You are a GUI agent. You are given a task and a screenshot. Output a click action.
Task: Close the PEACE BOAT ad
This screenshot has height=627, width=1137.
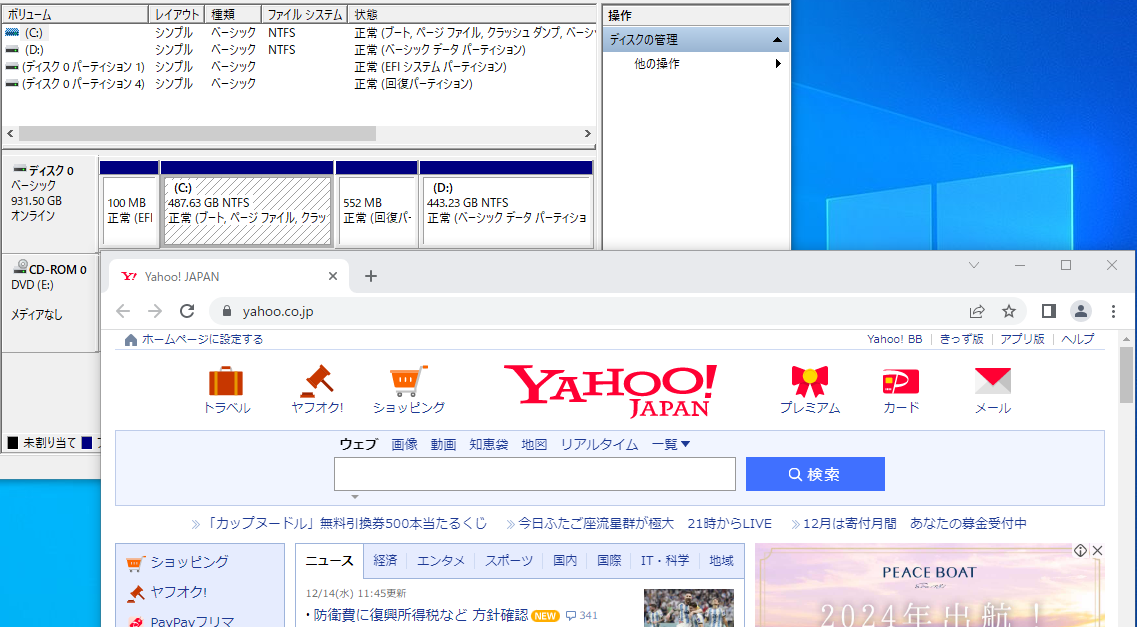(x=1097, y=551)
